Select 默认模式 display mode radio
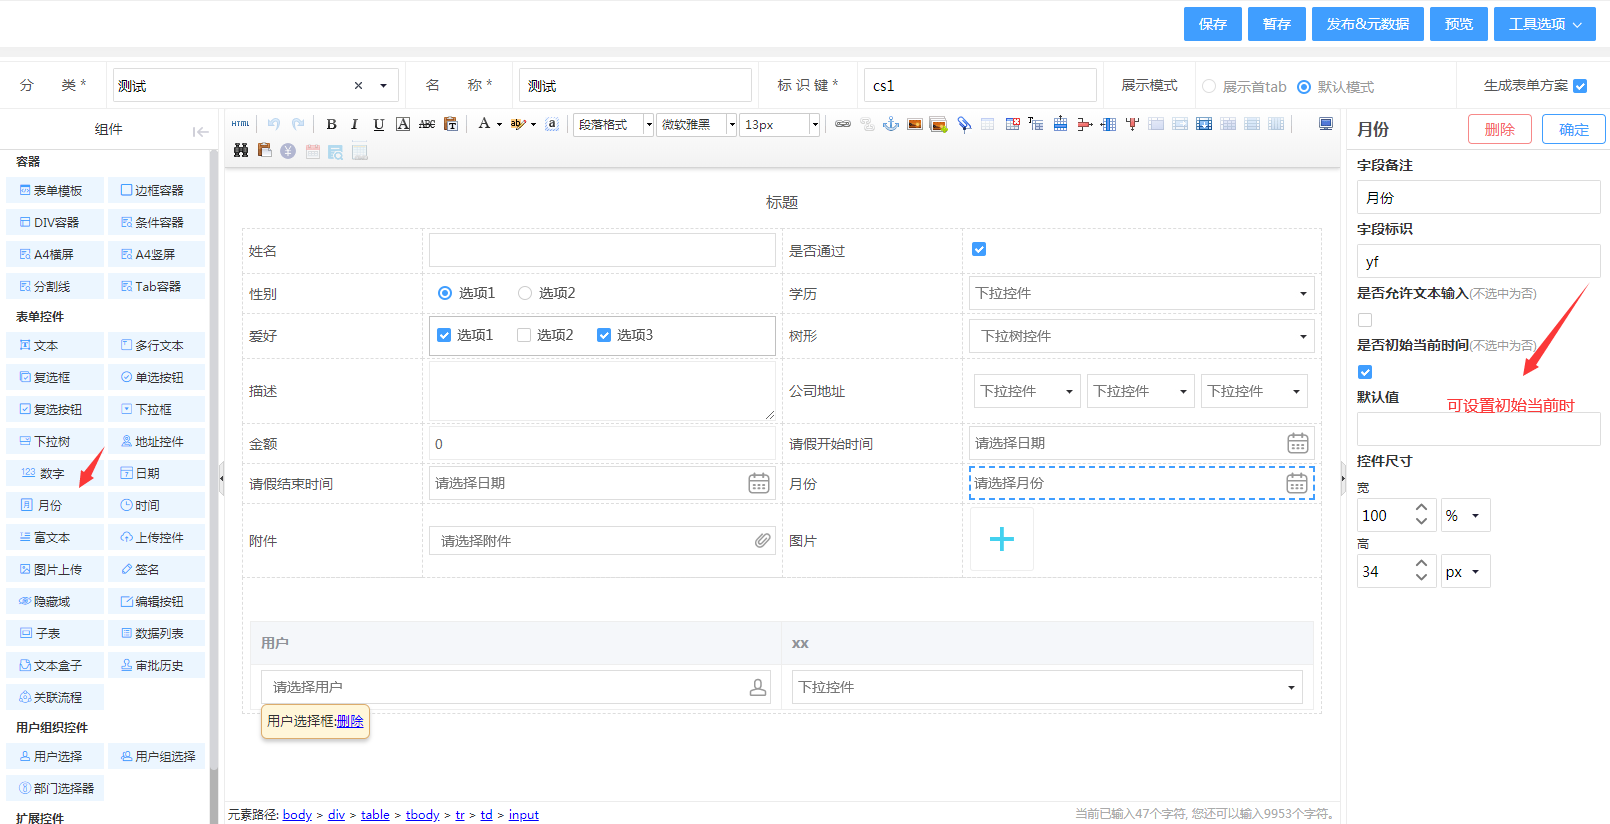This screenshot has width=1610, height=824. tap(1304, 87)
